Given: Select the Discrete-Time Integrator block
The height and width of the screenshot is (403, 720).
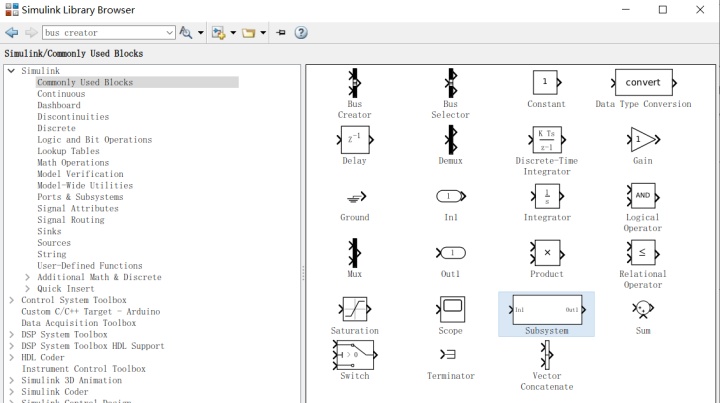Looking at the screenshot, I should click(x=546, y=140).
